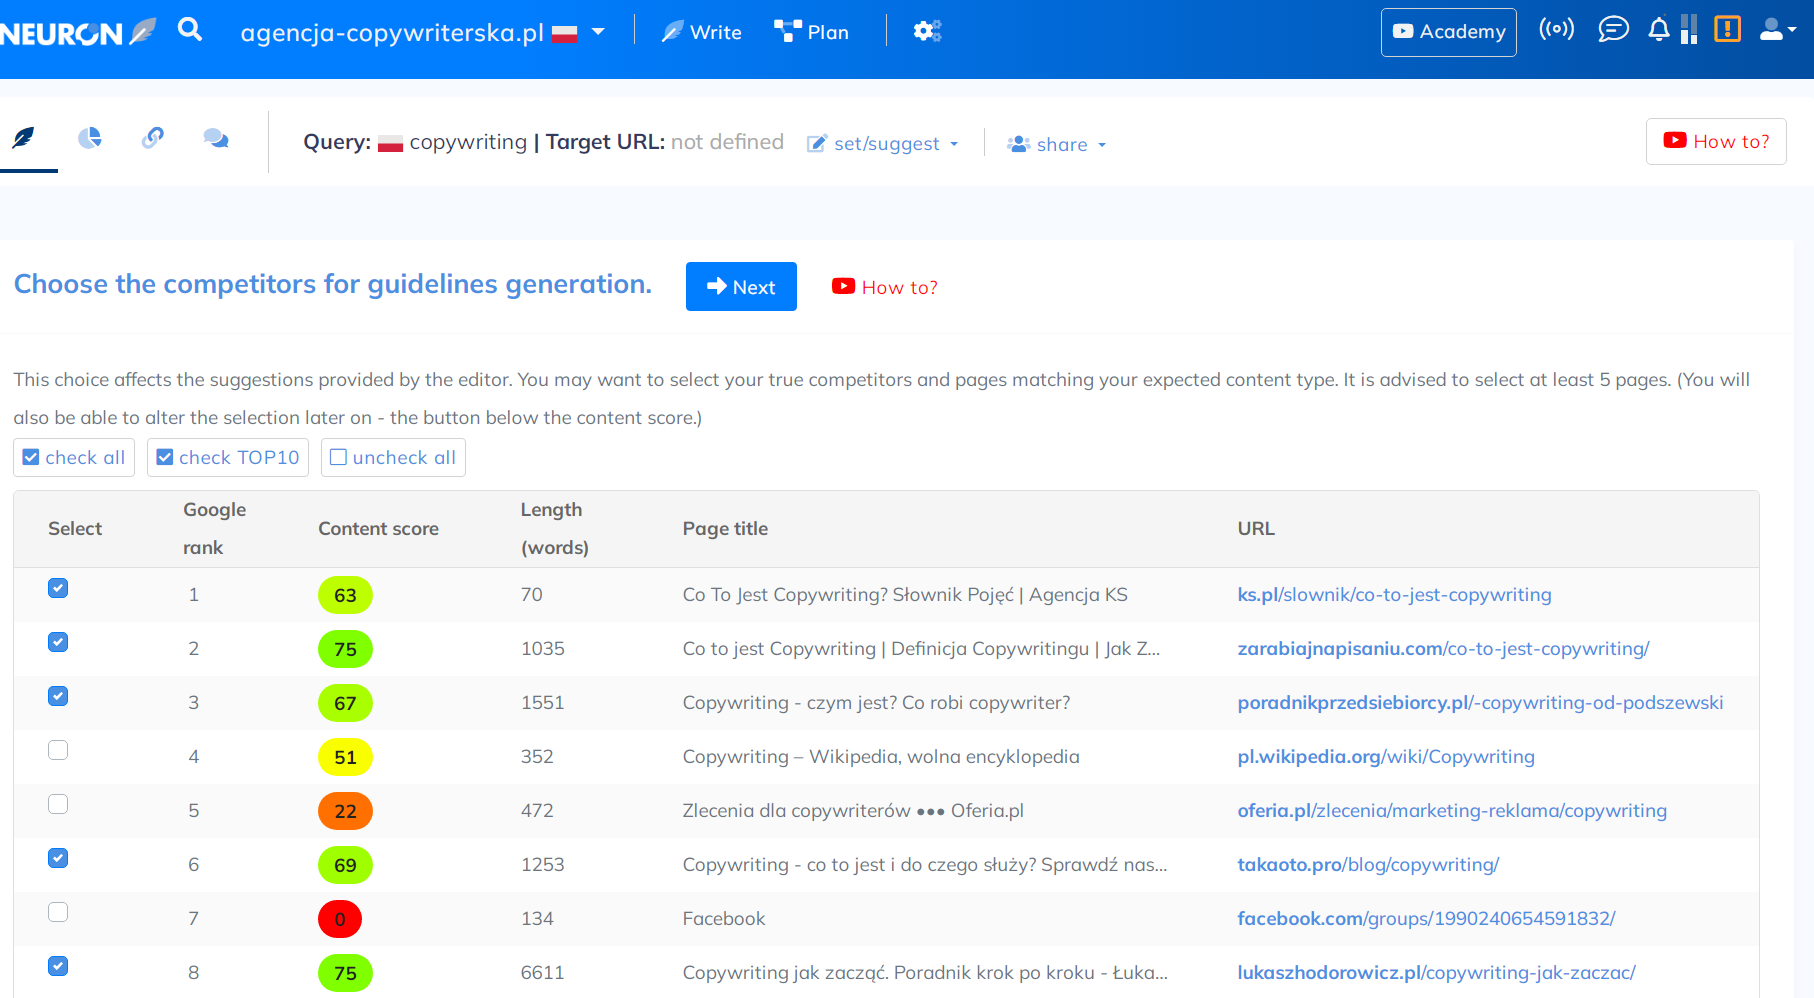Check the rank 7 Facebook competitor
The width and height of the screenshot is (1814, 998).
[x=58, y=912]
